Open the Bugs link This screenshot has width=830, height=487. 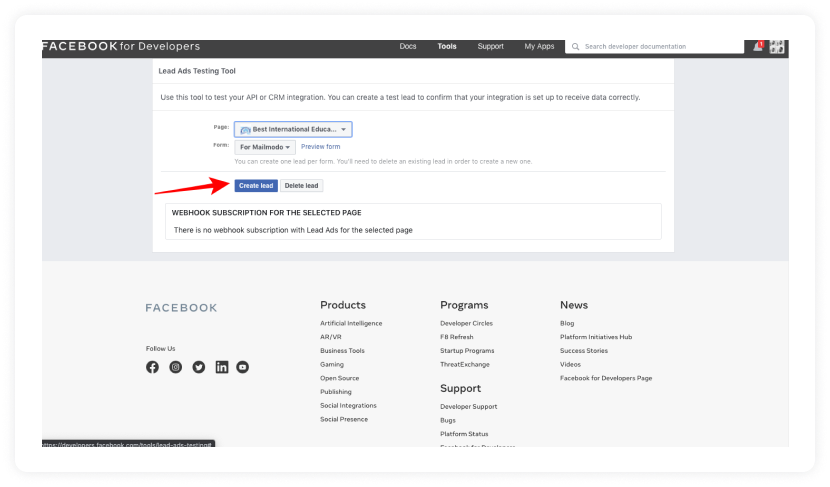click(x=448, y=420)
